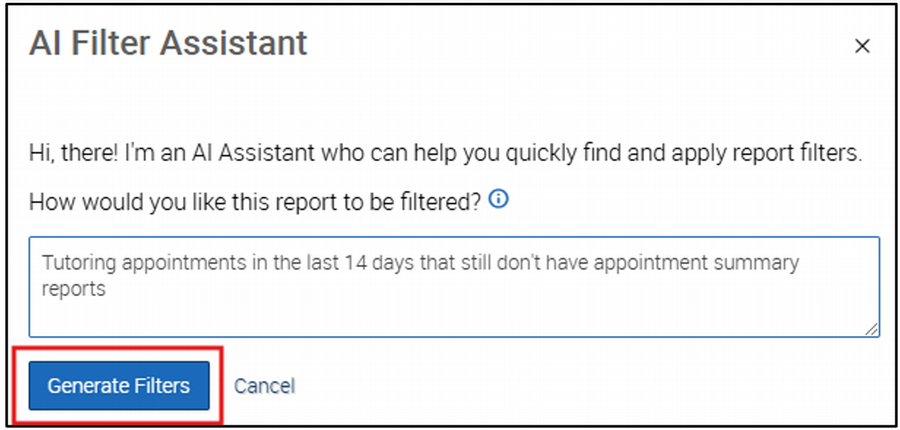Close the AI Filter Assistant dialog
The height and width of the screenshot is (430, 900).
[x=862, y=47]
